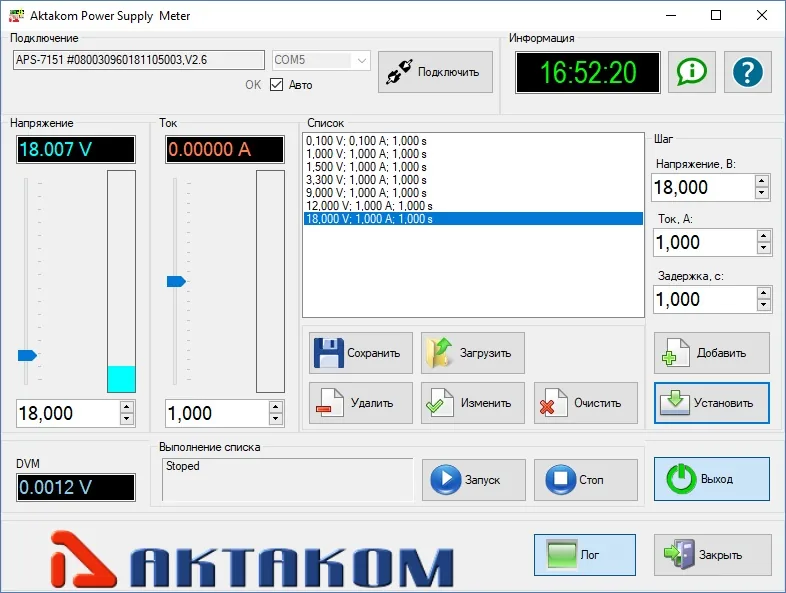This screenshot has width=786, height=593.
Task: Click the main voltage input field 18,000
Action: click(68, 414)
